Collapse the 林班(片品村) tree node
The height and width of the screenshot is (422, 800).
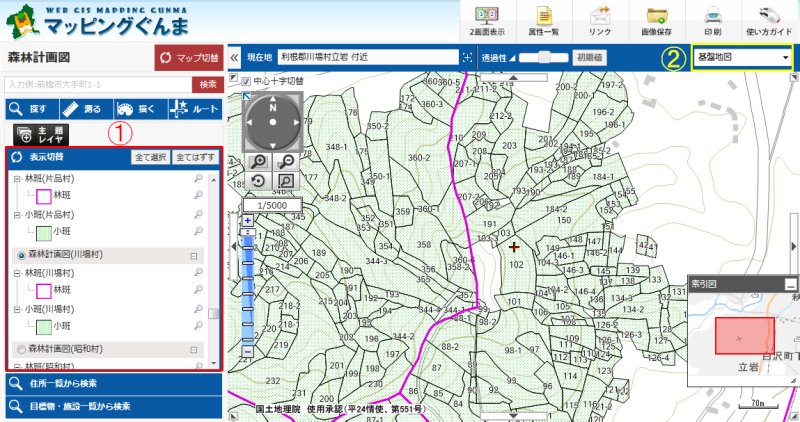point(17,179)
